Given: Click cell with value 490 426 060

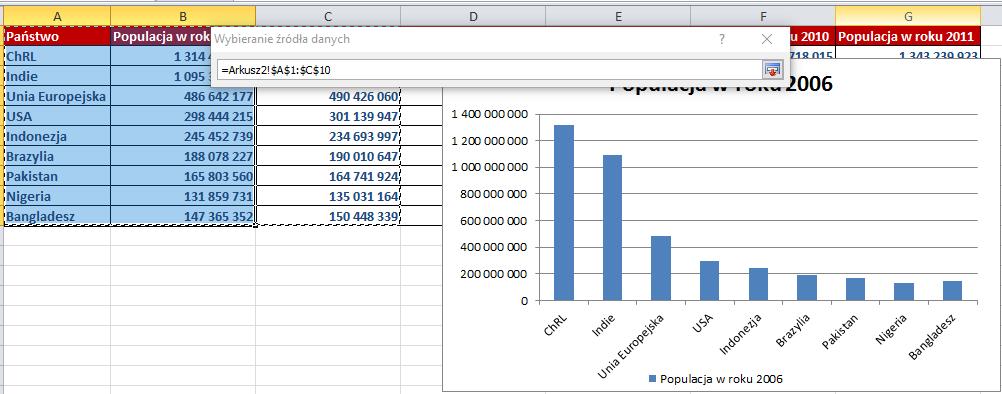Looking at the screenshot, I should coord(328,96).
